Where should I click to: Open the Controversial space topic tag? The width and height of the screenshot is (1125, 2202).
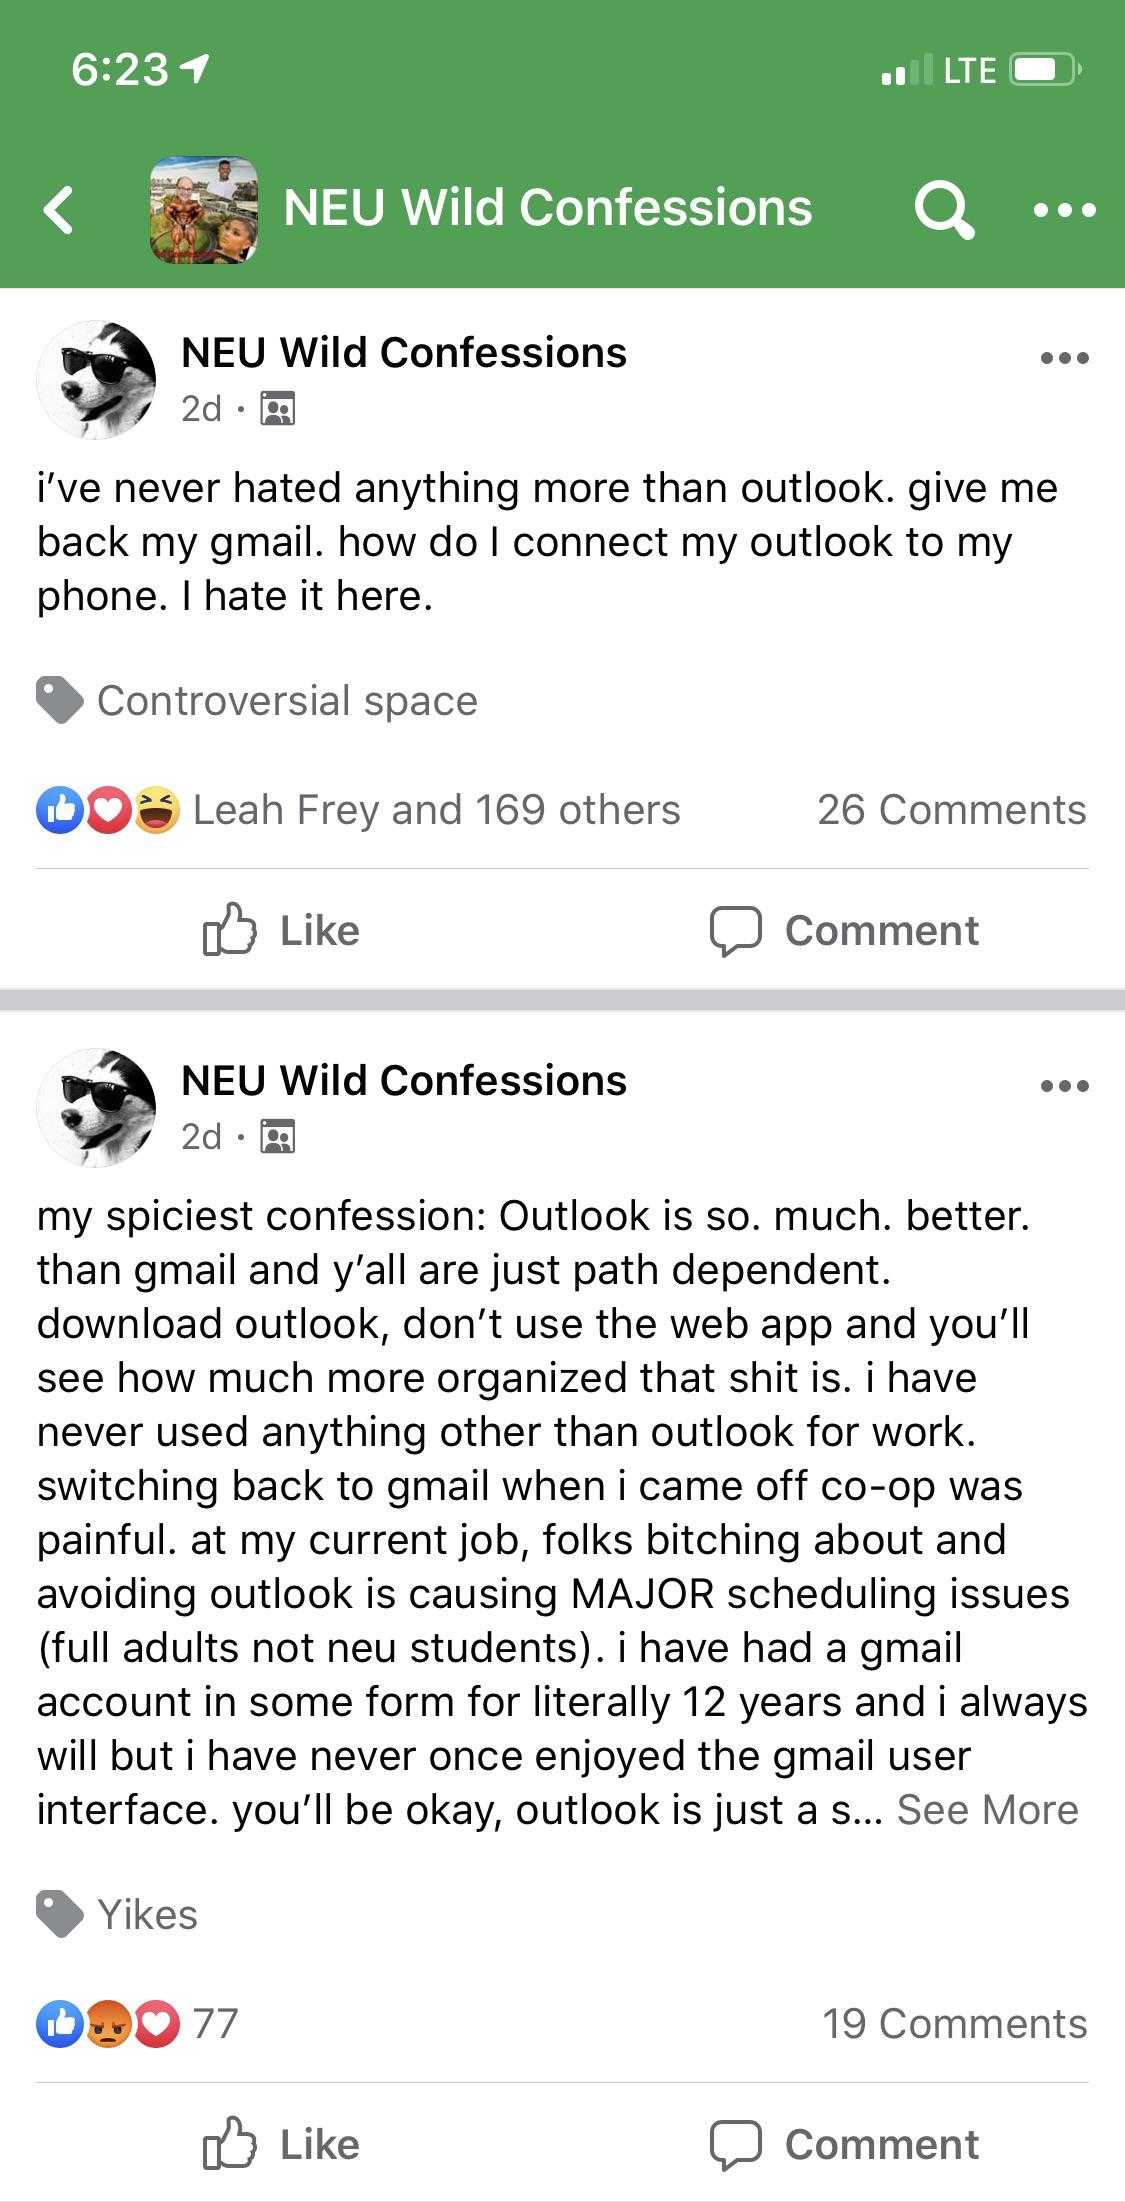pos(286,701)
